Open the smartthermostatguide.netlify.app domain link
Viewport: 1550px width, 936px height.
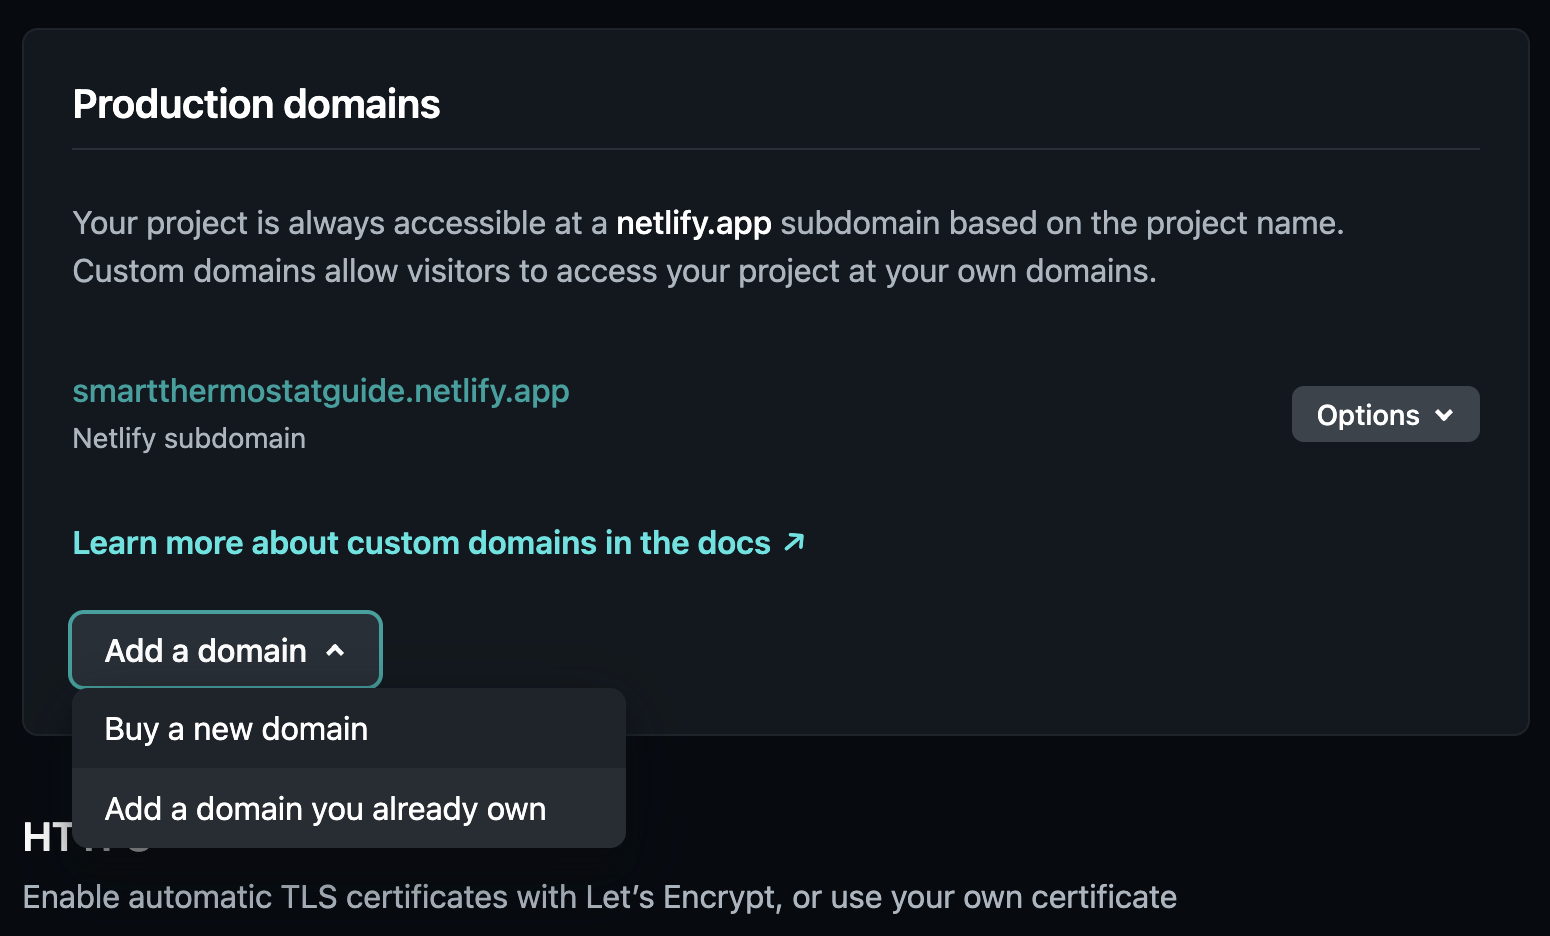point(321,391)
